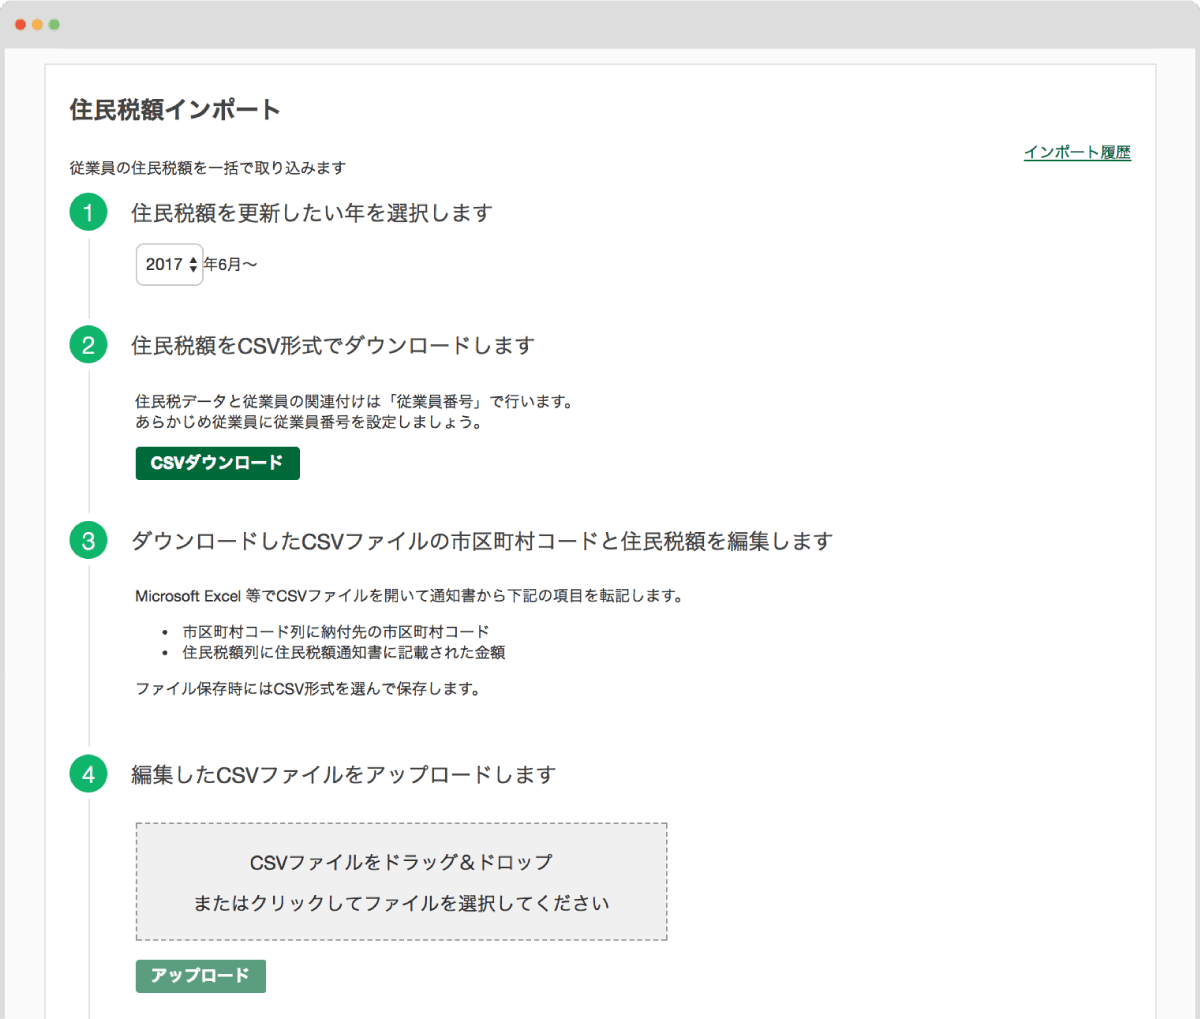Click the step 3 number circle

[x=88, y=541]
